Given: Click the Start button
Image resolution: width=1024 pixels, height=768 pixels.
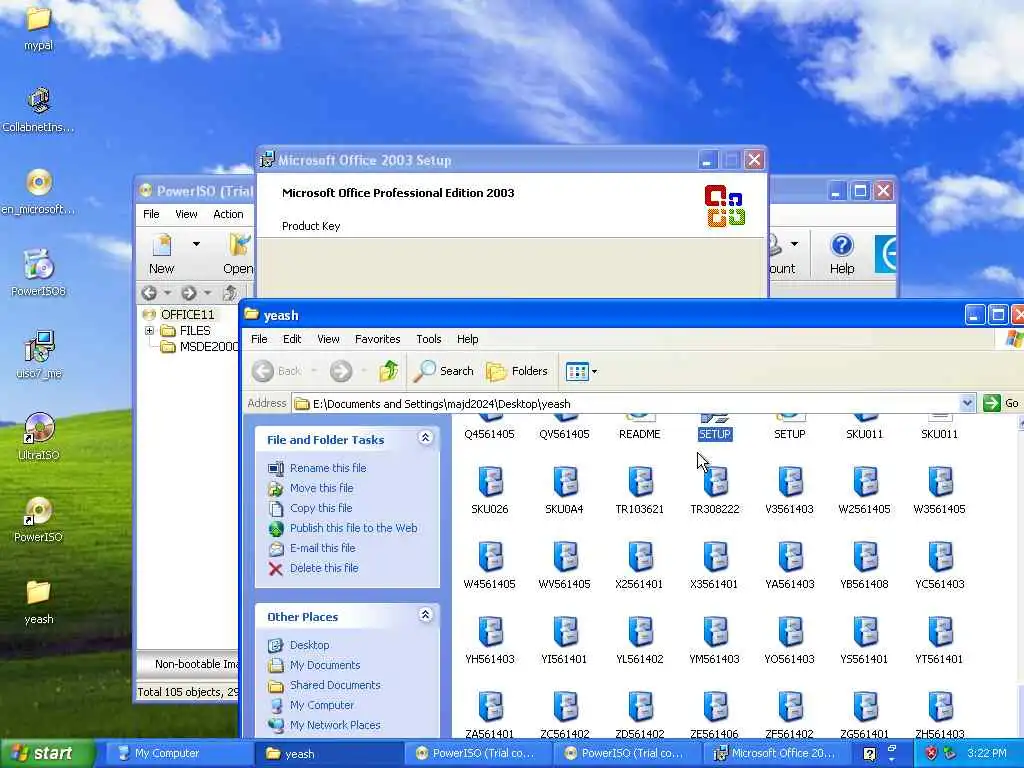Looking at the screenshot, I should (x=47, y=753).
